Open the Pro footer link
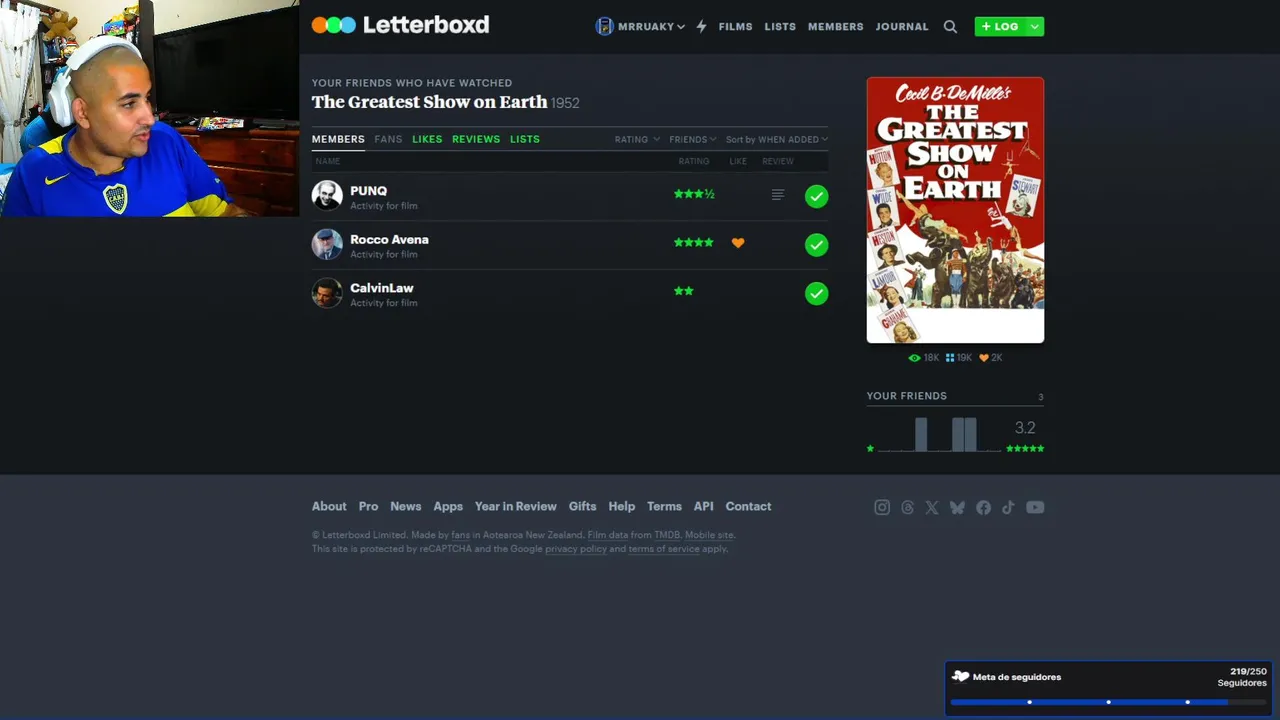The image size is (1280, 720). [x=368, y=506]
